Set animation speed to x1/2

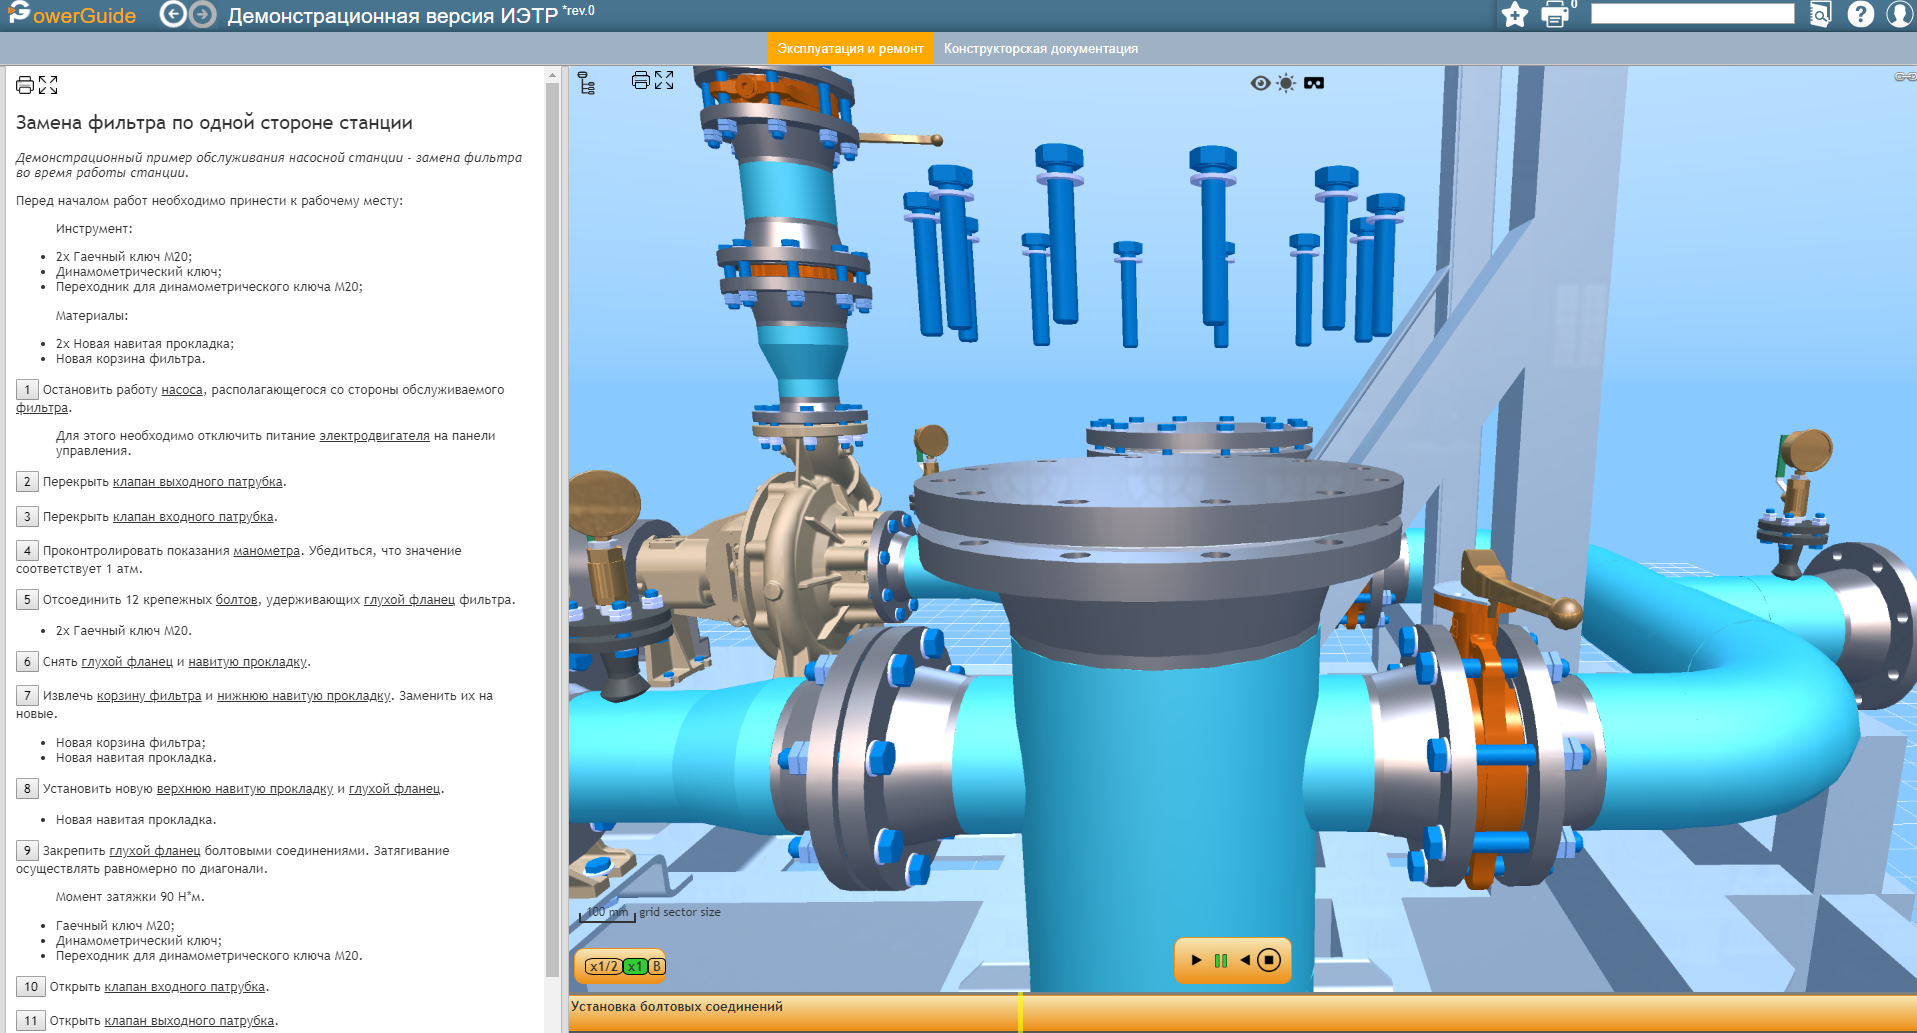(603, 966)
